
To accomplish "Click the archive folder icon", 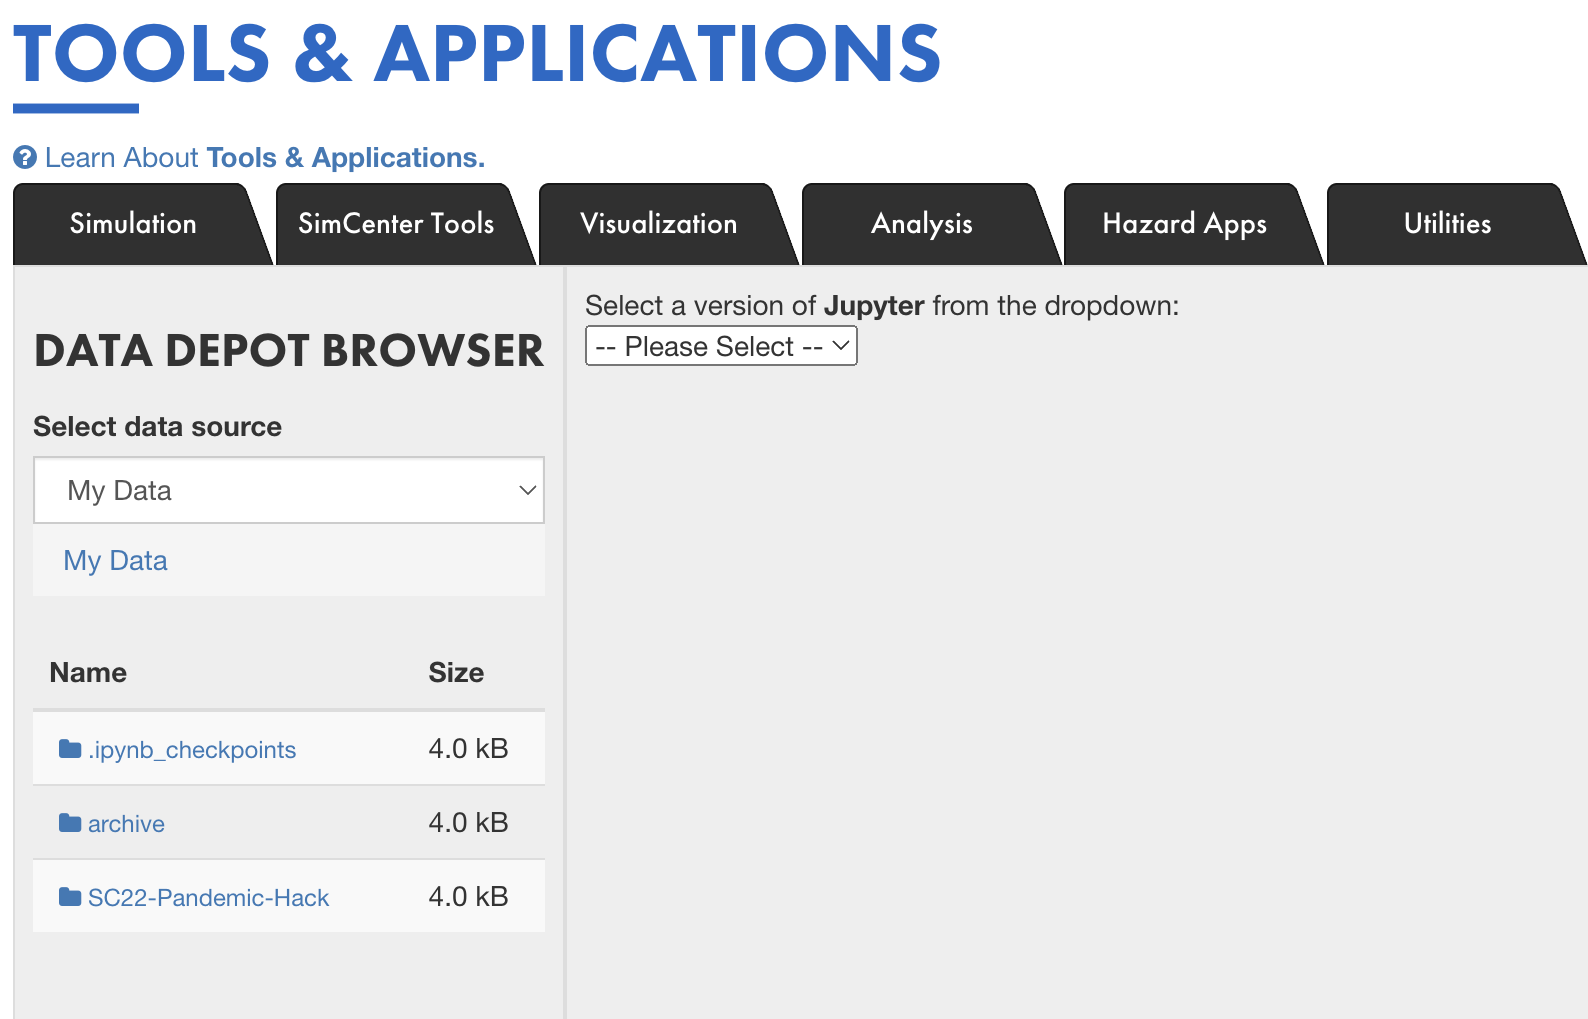I will [70, 823].
